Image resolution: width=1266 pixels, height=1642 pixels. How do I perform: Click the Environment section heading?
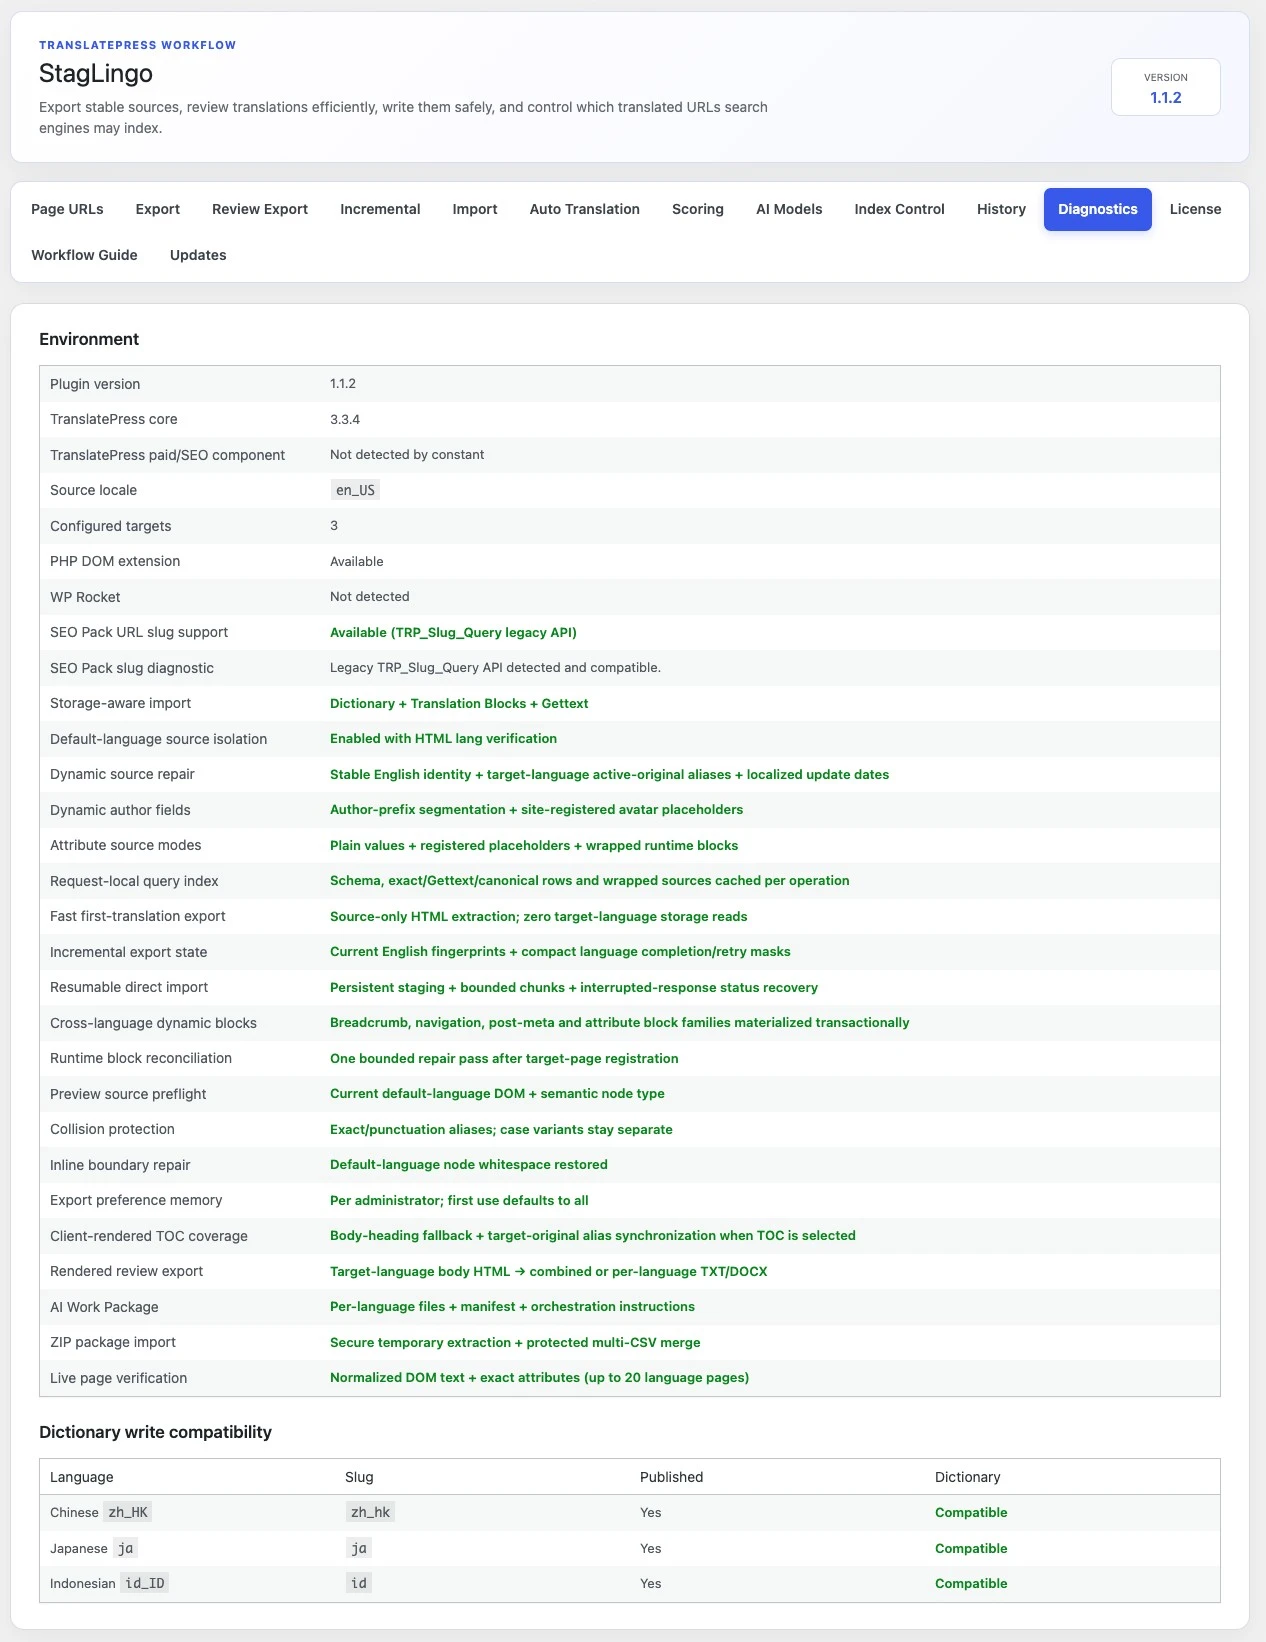(x=89, y=339)
